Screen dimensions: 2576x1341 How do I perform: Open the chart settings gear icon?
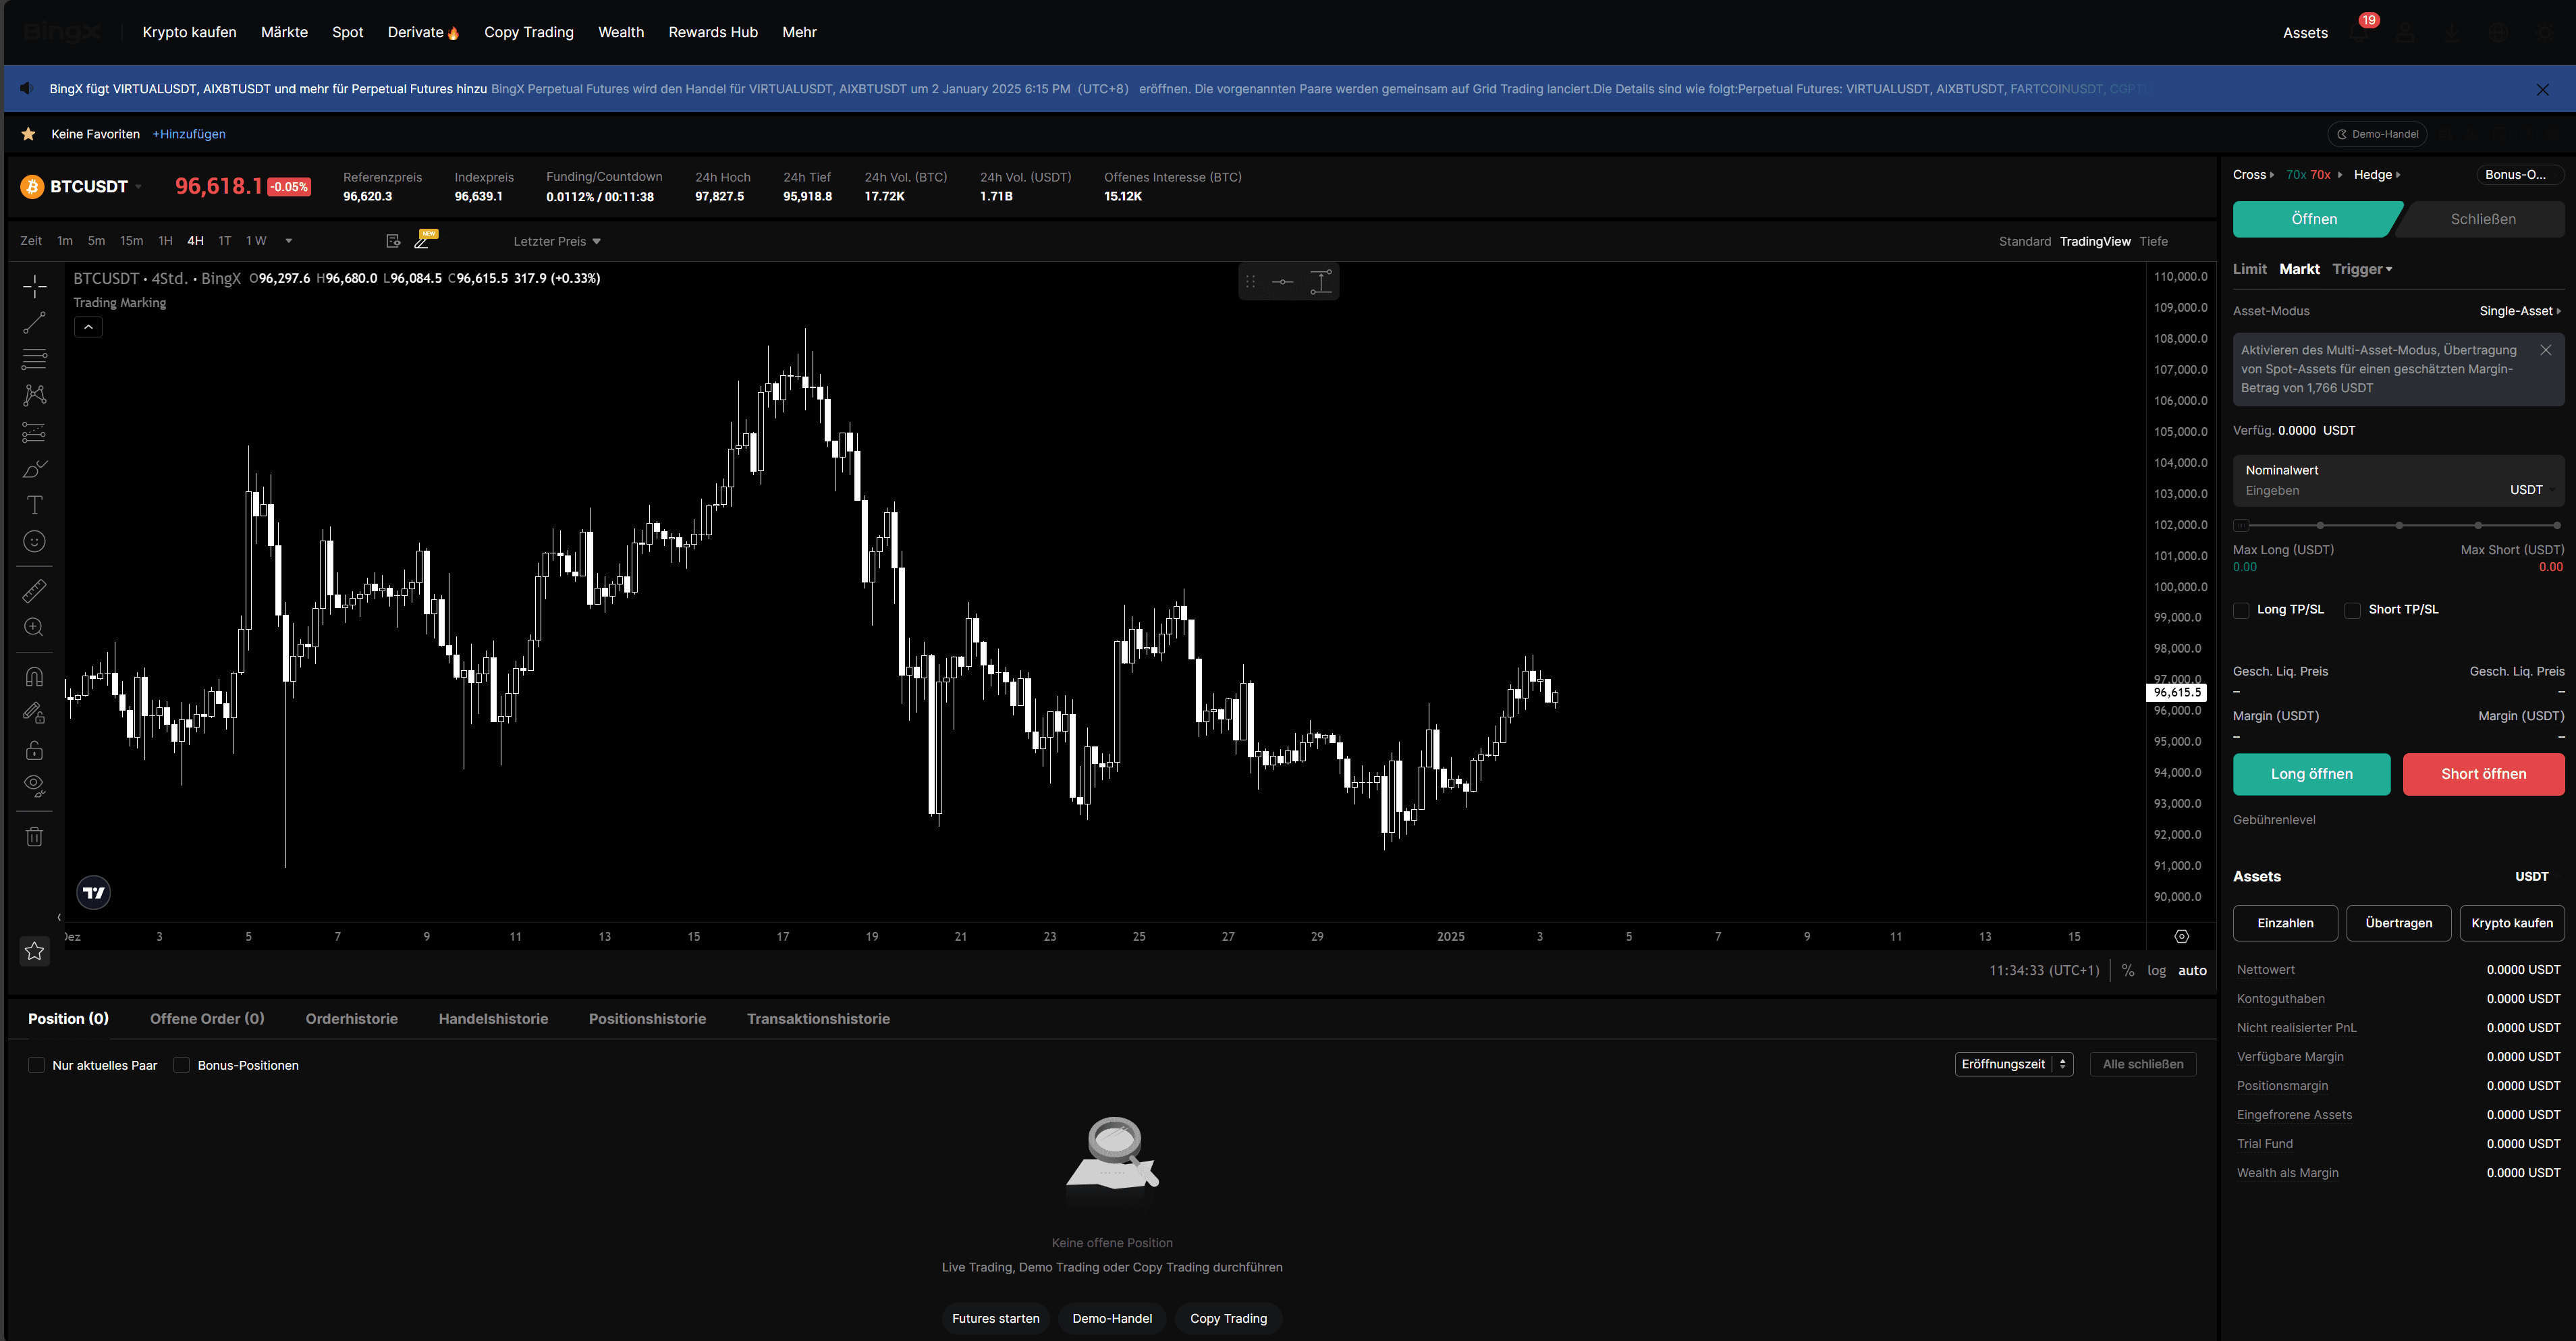[x=2181, y=937]
